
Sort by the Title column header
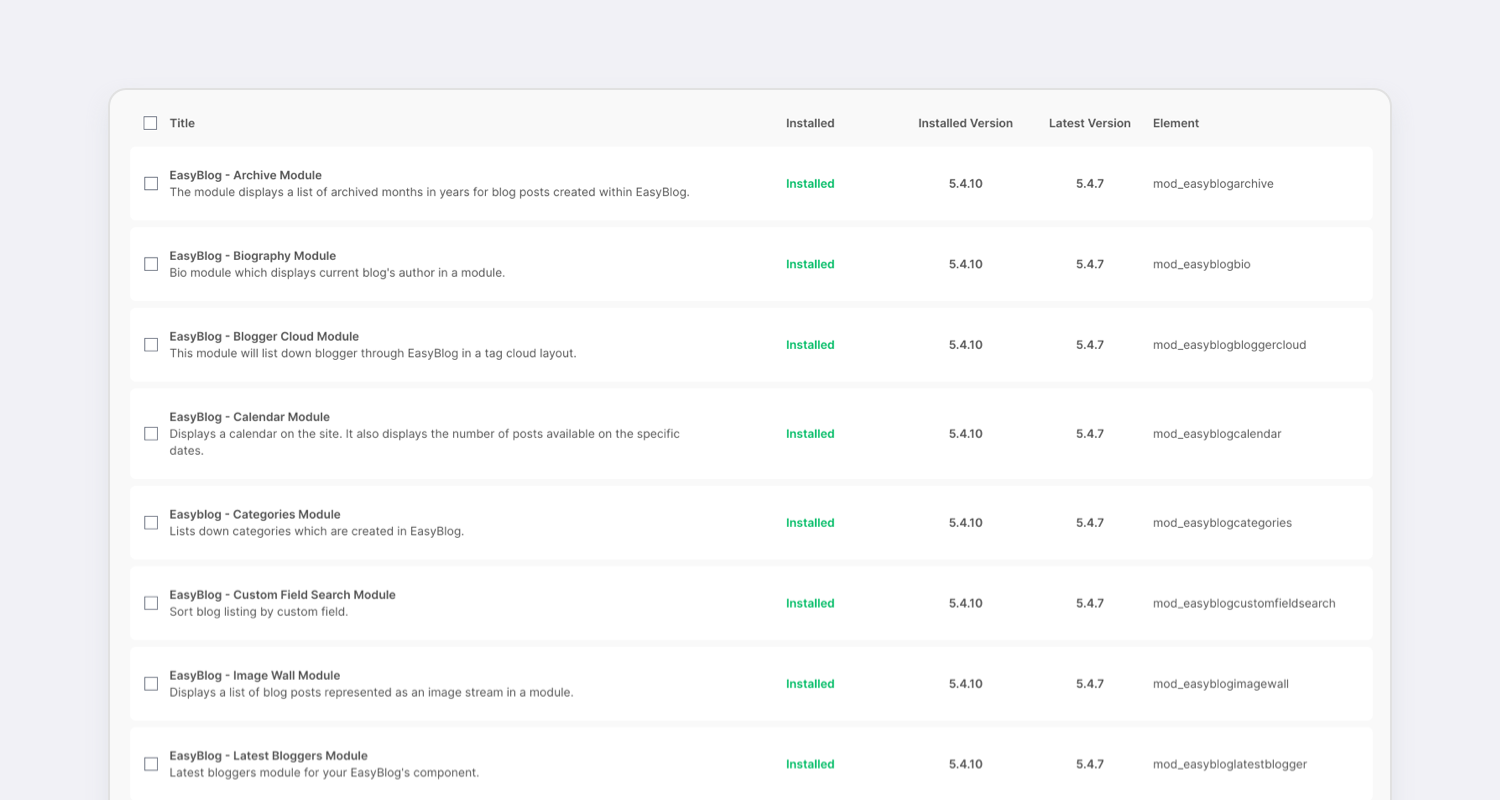(182, 123)
